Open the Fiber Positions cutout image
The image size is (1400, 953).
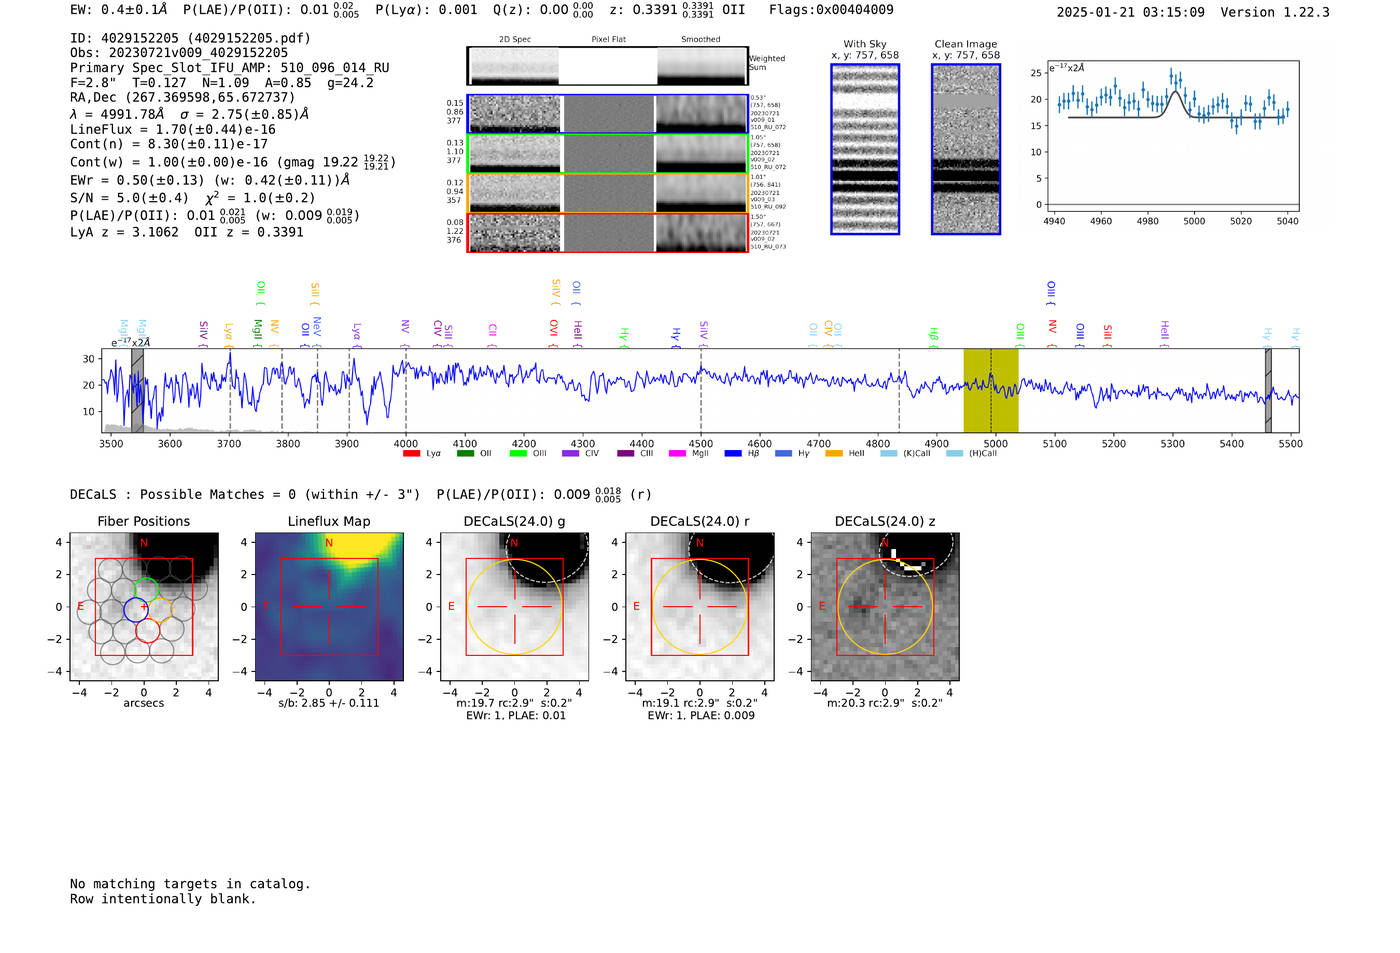(144, 607)
